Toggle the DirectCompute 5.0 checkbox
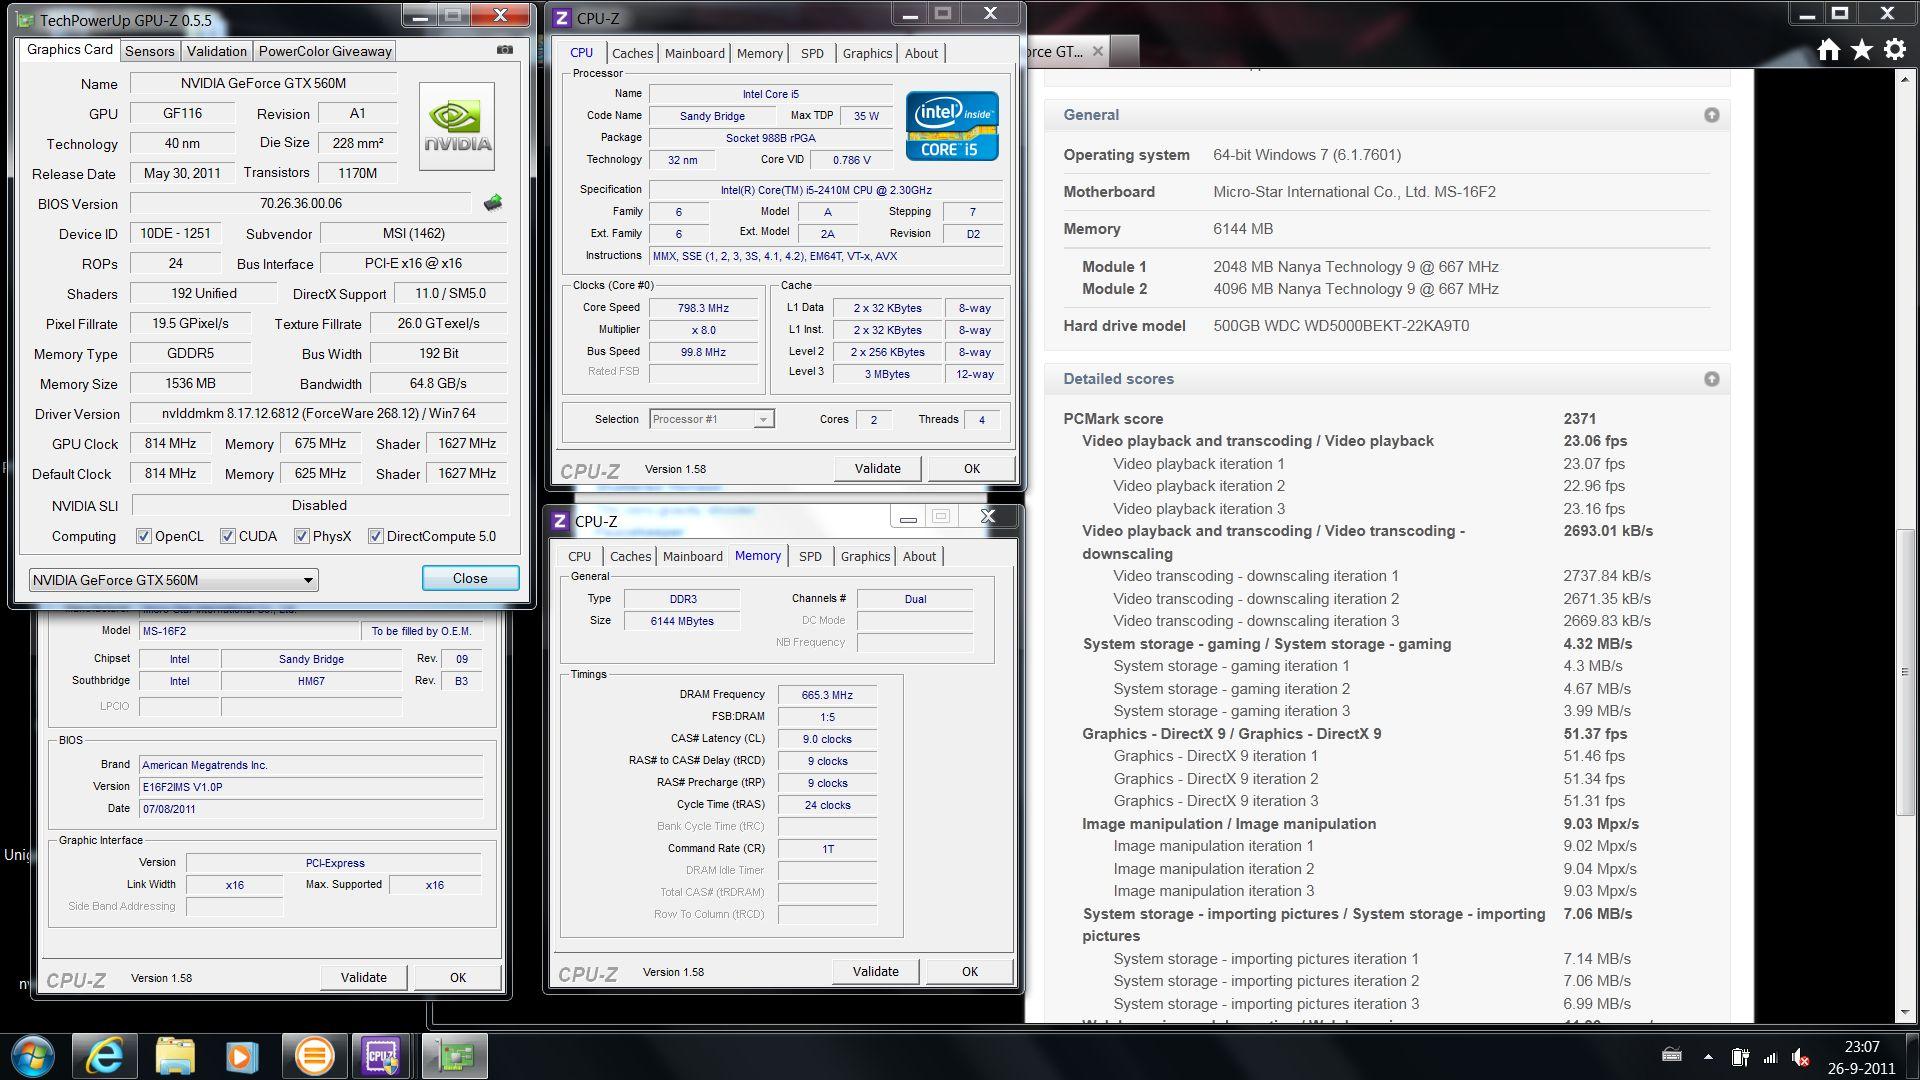Viewport: 1920px width, 1080px height. (x=375, y=536)
